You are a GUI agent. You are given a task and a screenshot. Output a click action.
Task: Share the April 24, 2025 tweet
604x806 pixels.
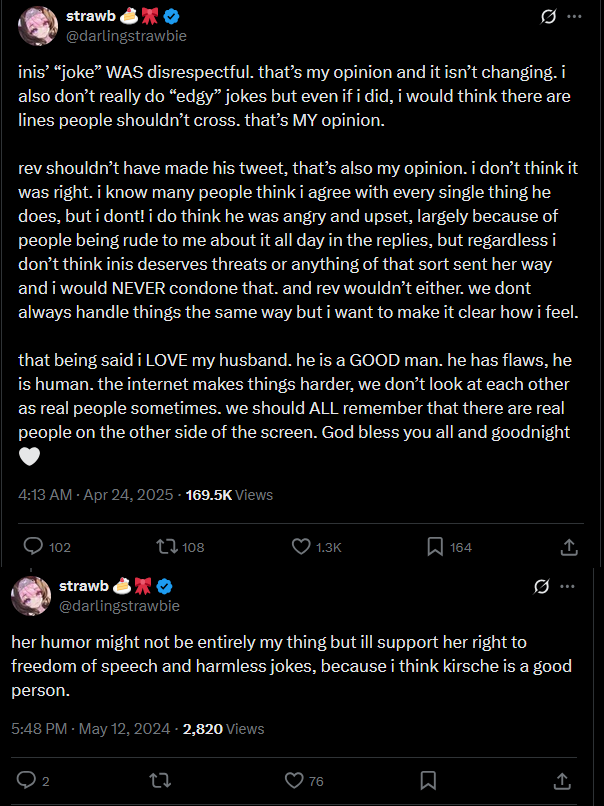[568, 547]
